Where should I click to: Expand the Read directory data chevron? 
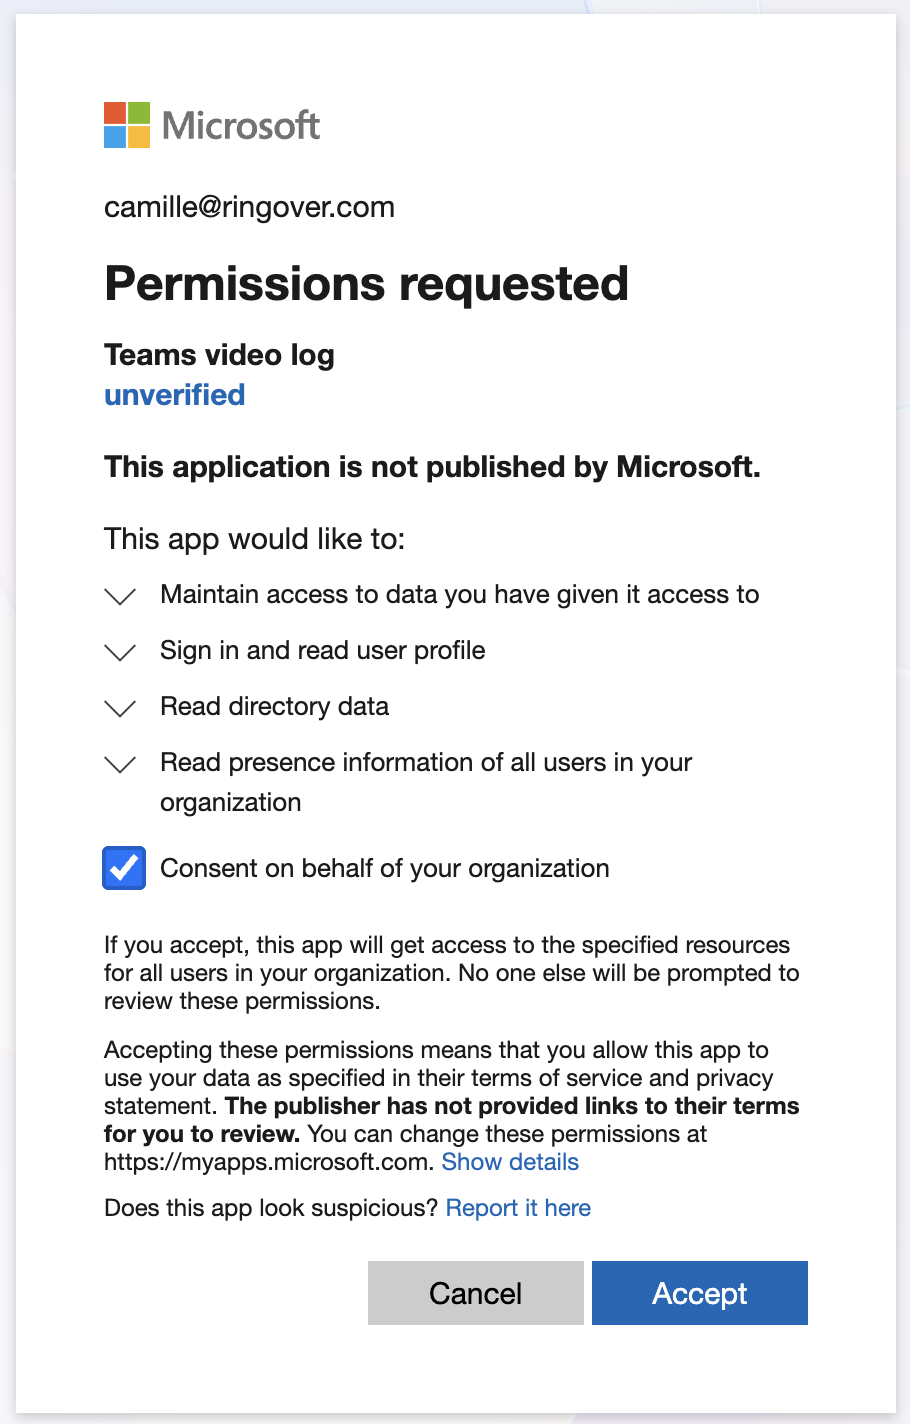[120, 708]
